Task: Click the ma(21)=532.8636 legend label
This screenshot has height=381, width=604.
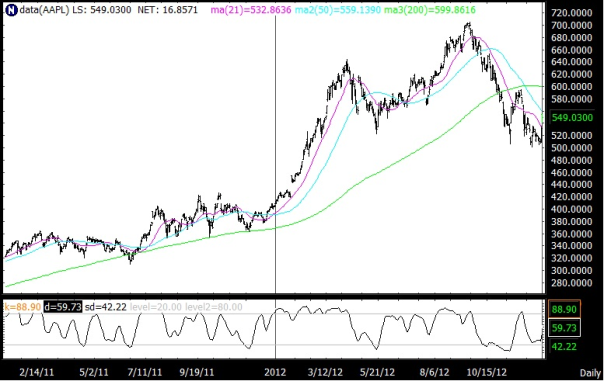Action: pyautogui.click(x=251, y=10)
